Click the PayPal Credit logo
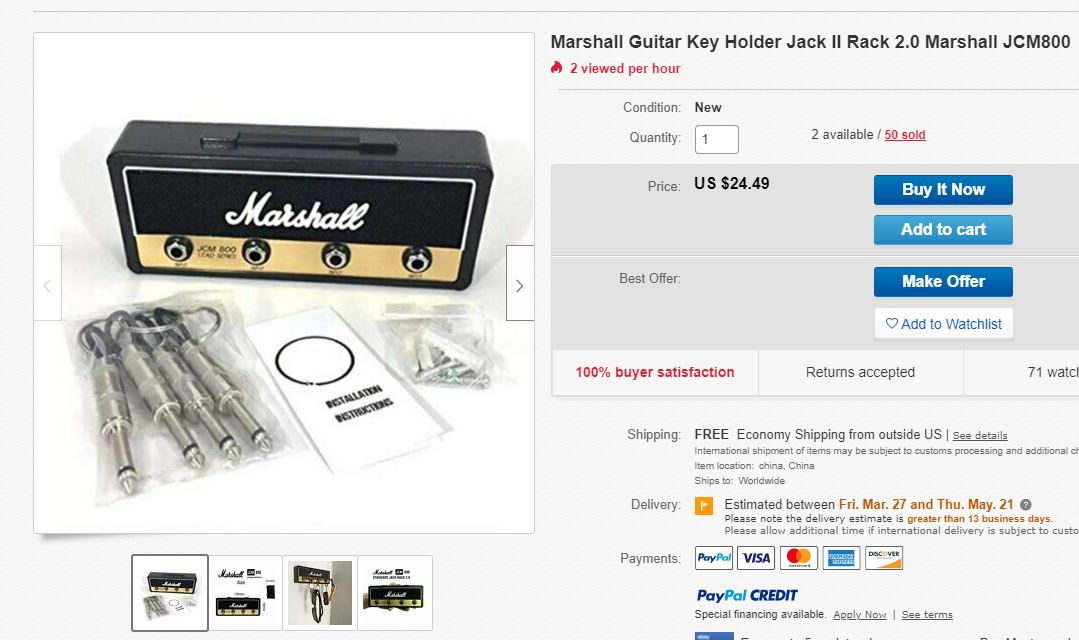This screenshot has width=1079, height=640. [x=747, y=595]
